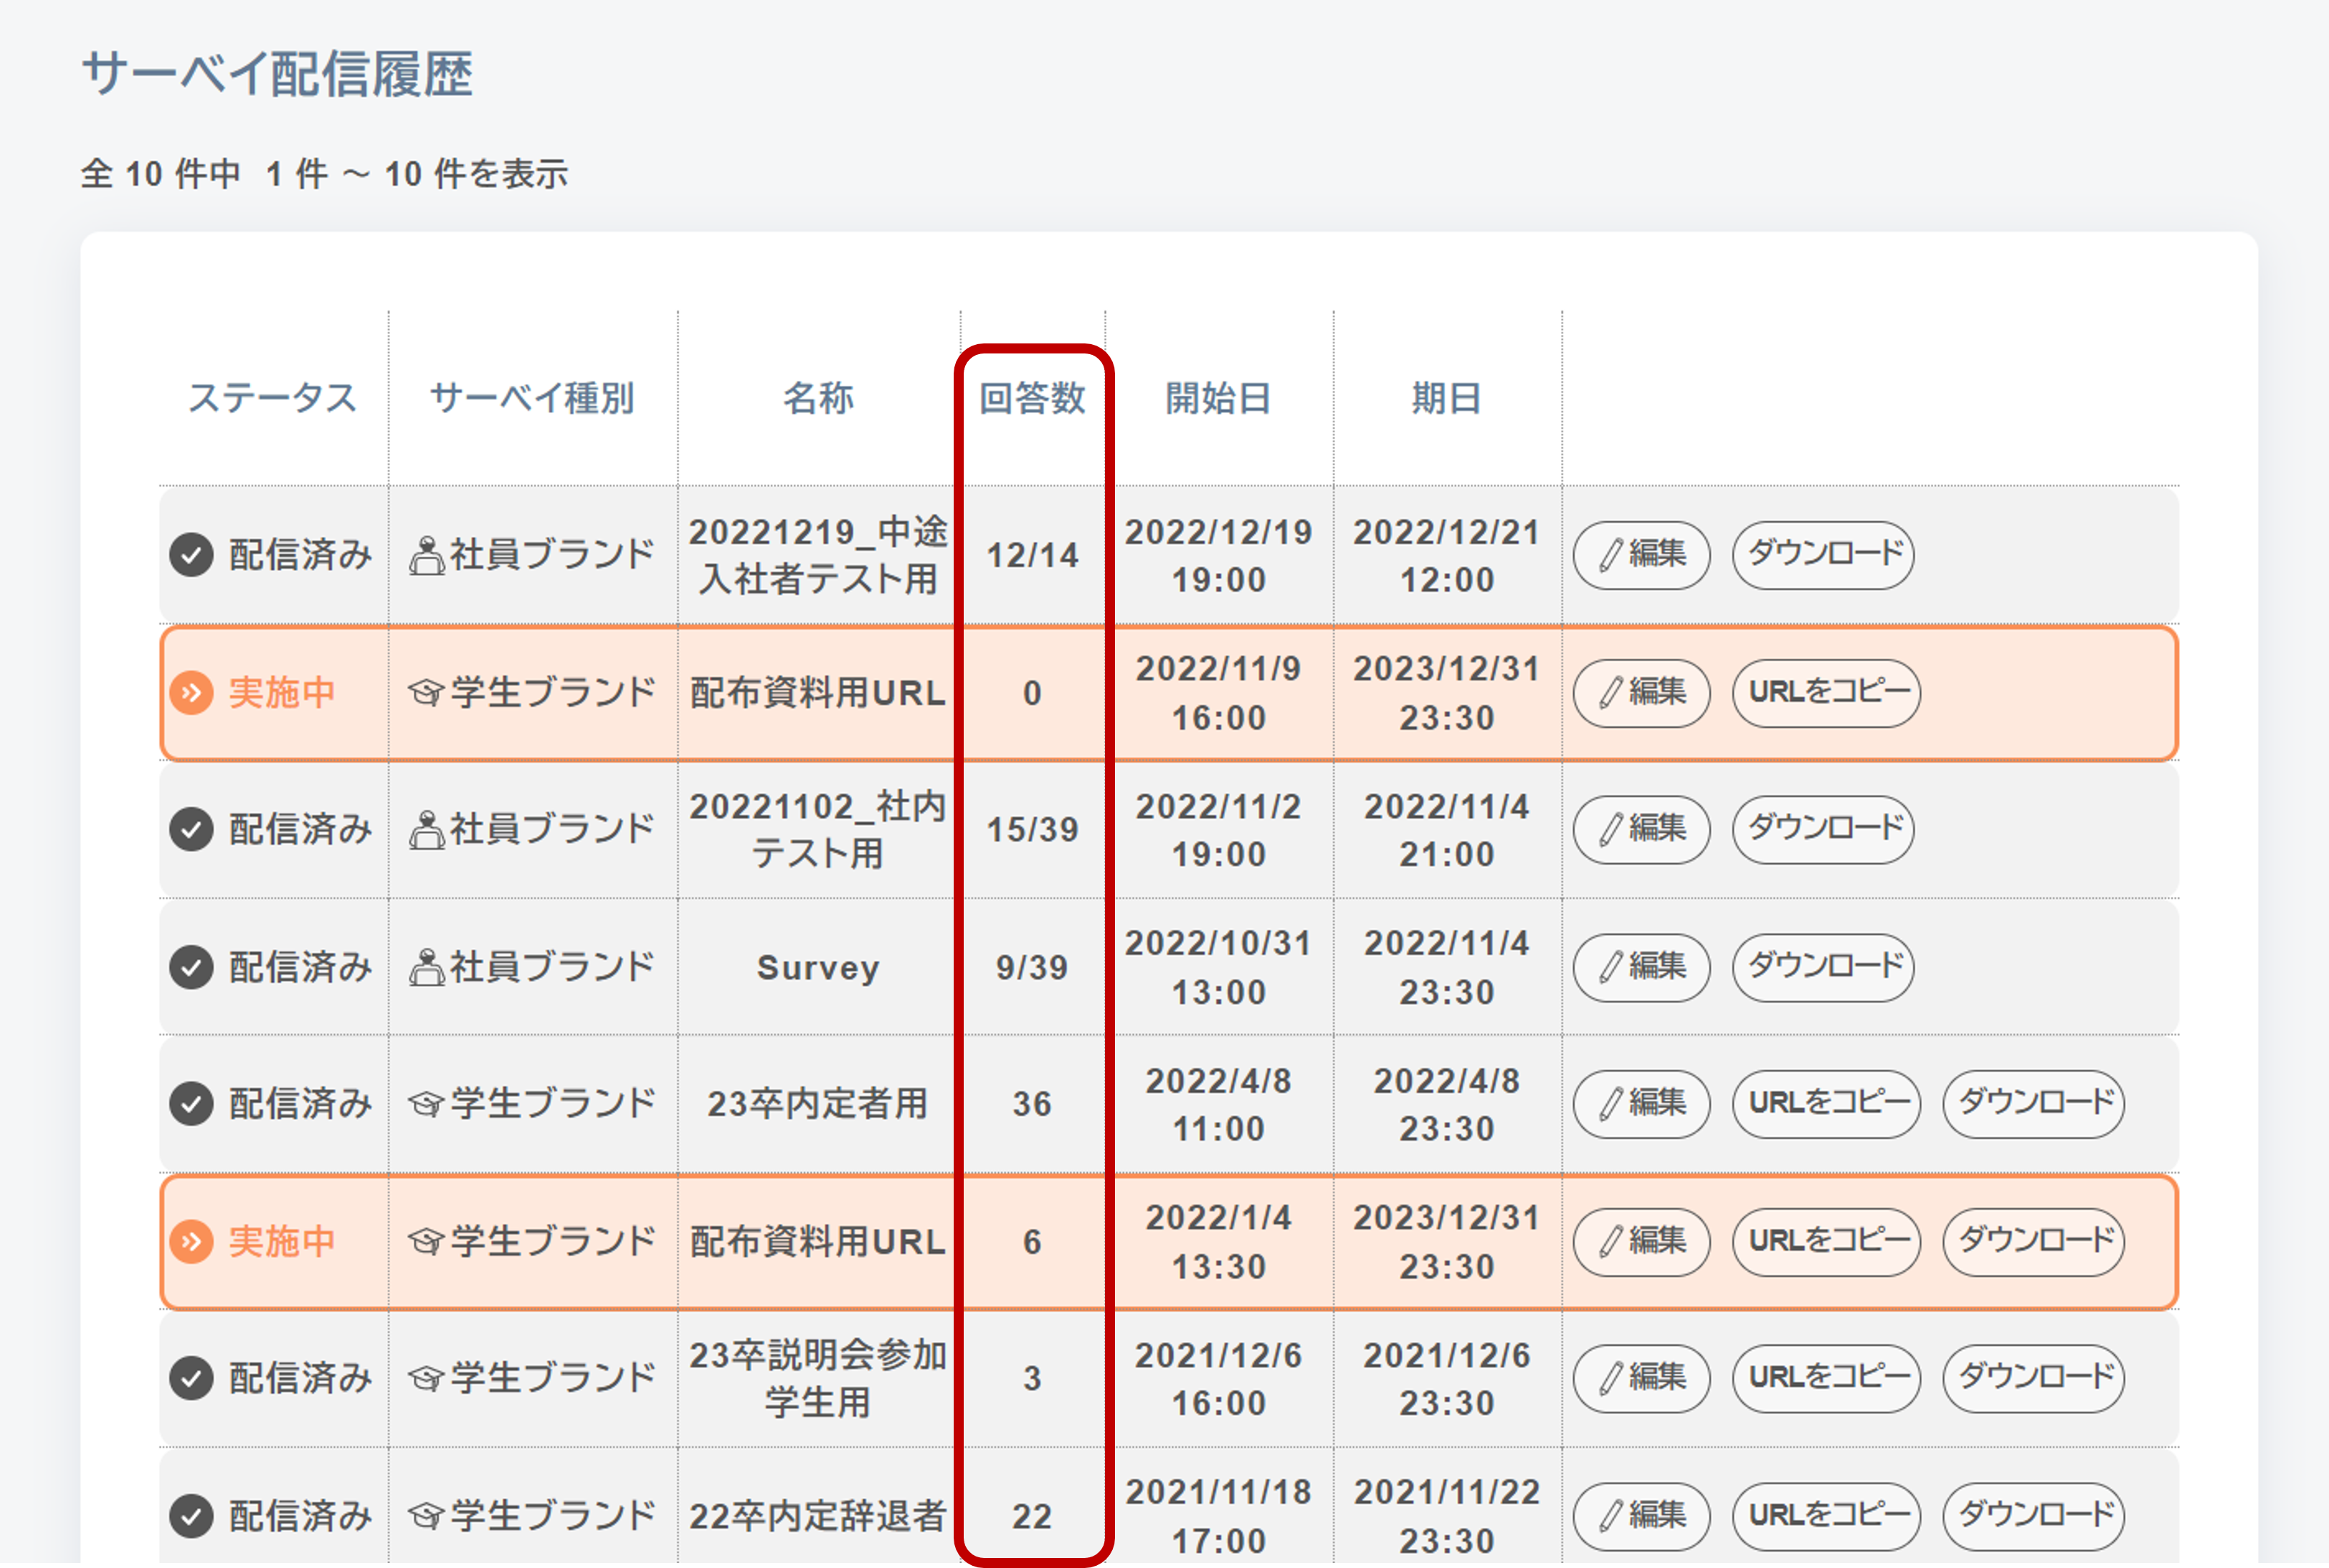Copy URL of survey started 2022/11/9
2329x1568 pixels.
(1826, 693)
